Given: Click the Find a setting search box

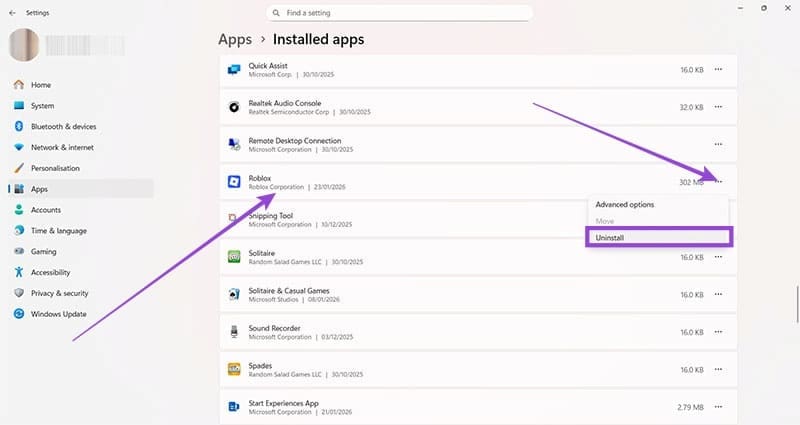Looking at the screenshot, I should [400, 13].
